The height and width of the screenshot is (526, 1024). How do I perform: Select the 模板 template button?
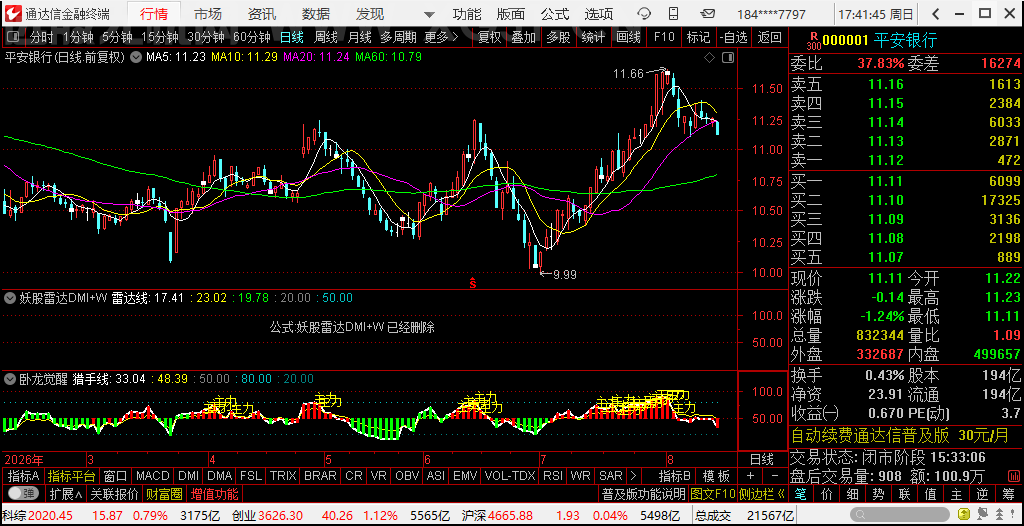(x=716, y=476)
